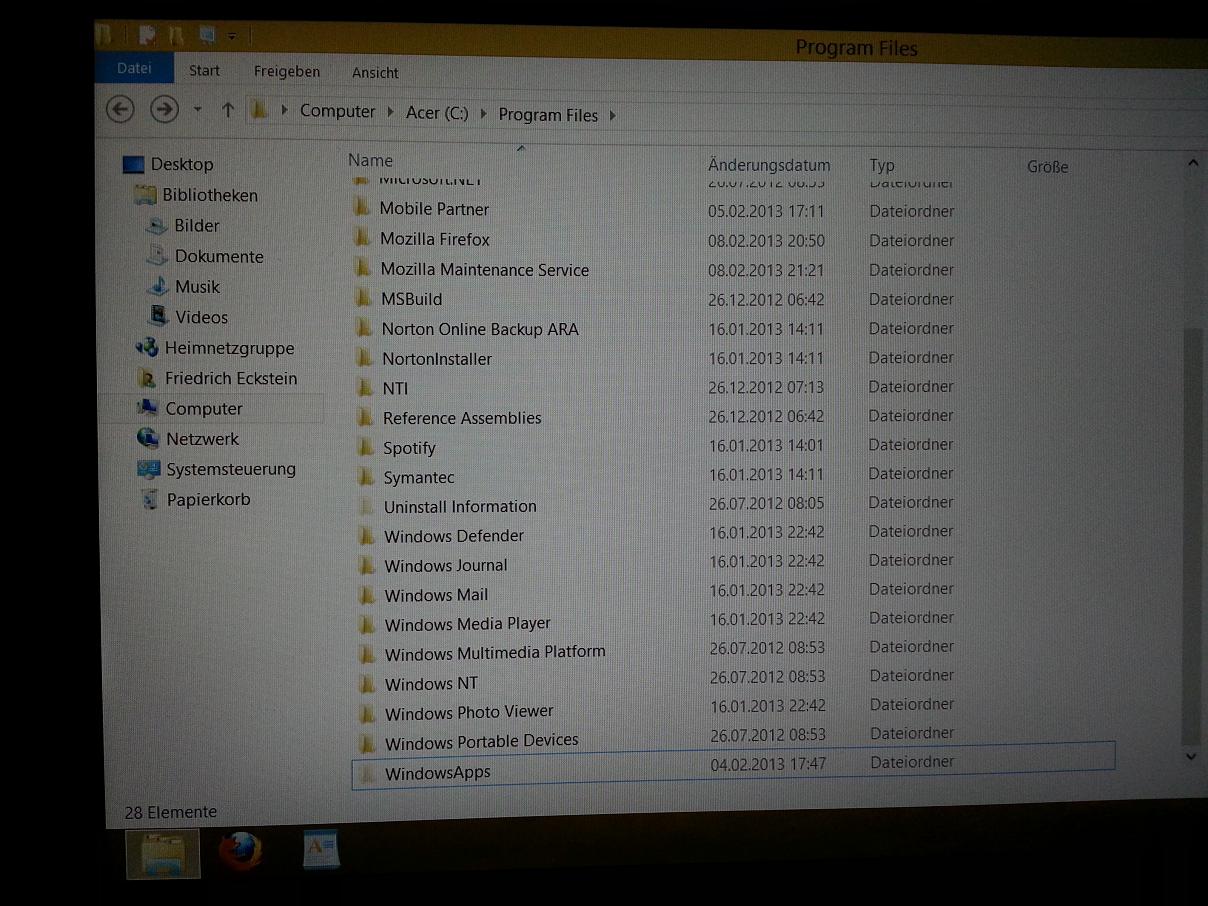Select the Mozilla Firefox folder icon

pos(364,238)
